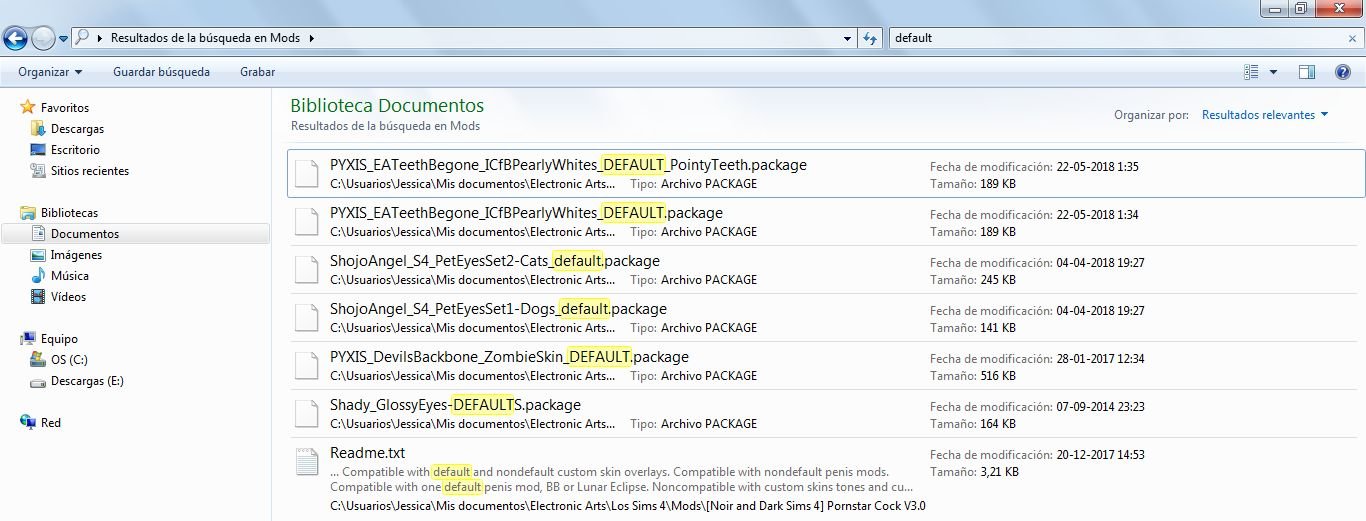The image size is (1366, 521).
Task: Select PYXIS_DevilsBackbone_ZombieSkin_DEFAULT.package
Action: pos(826,366)
